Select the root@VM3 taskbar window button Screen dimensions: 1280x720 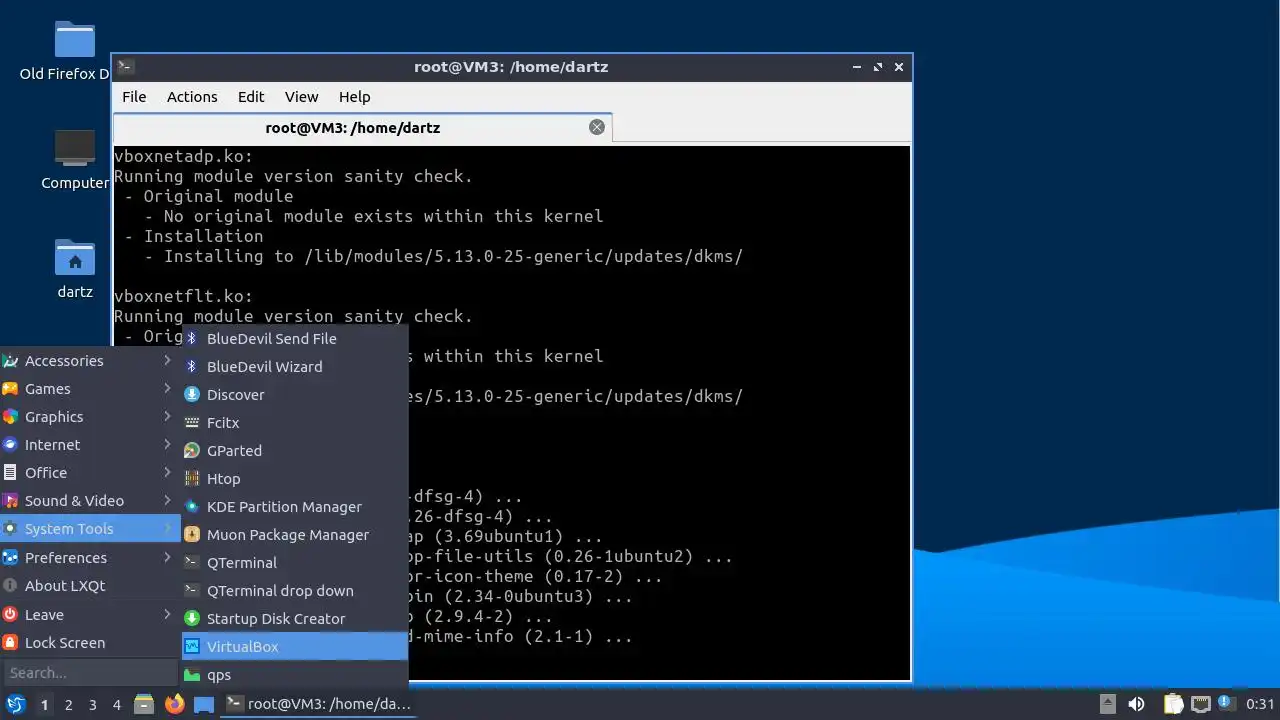click(320, 704)
